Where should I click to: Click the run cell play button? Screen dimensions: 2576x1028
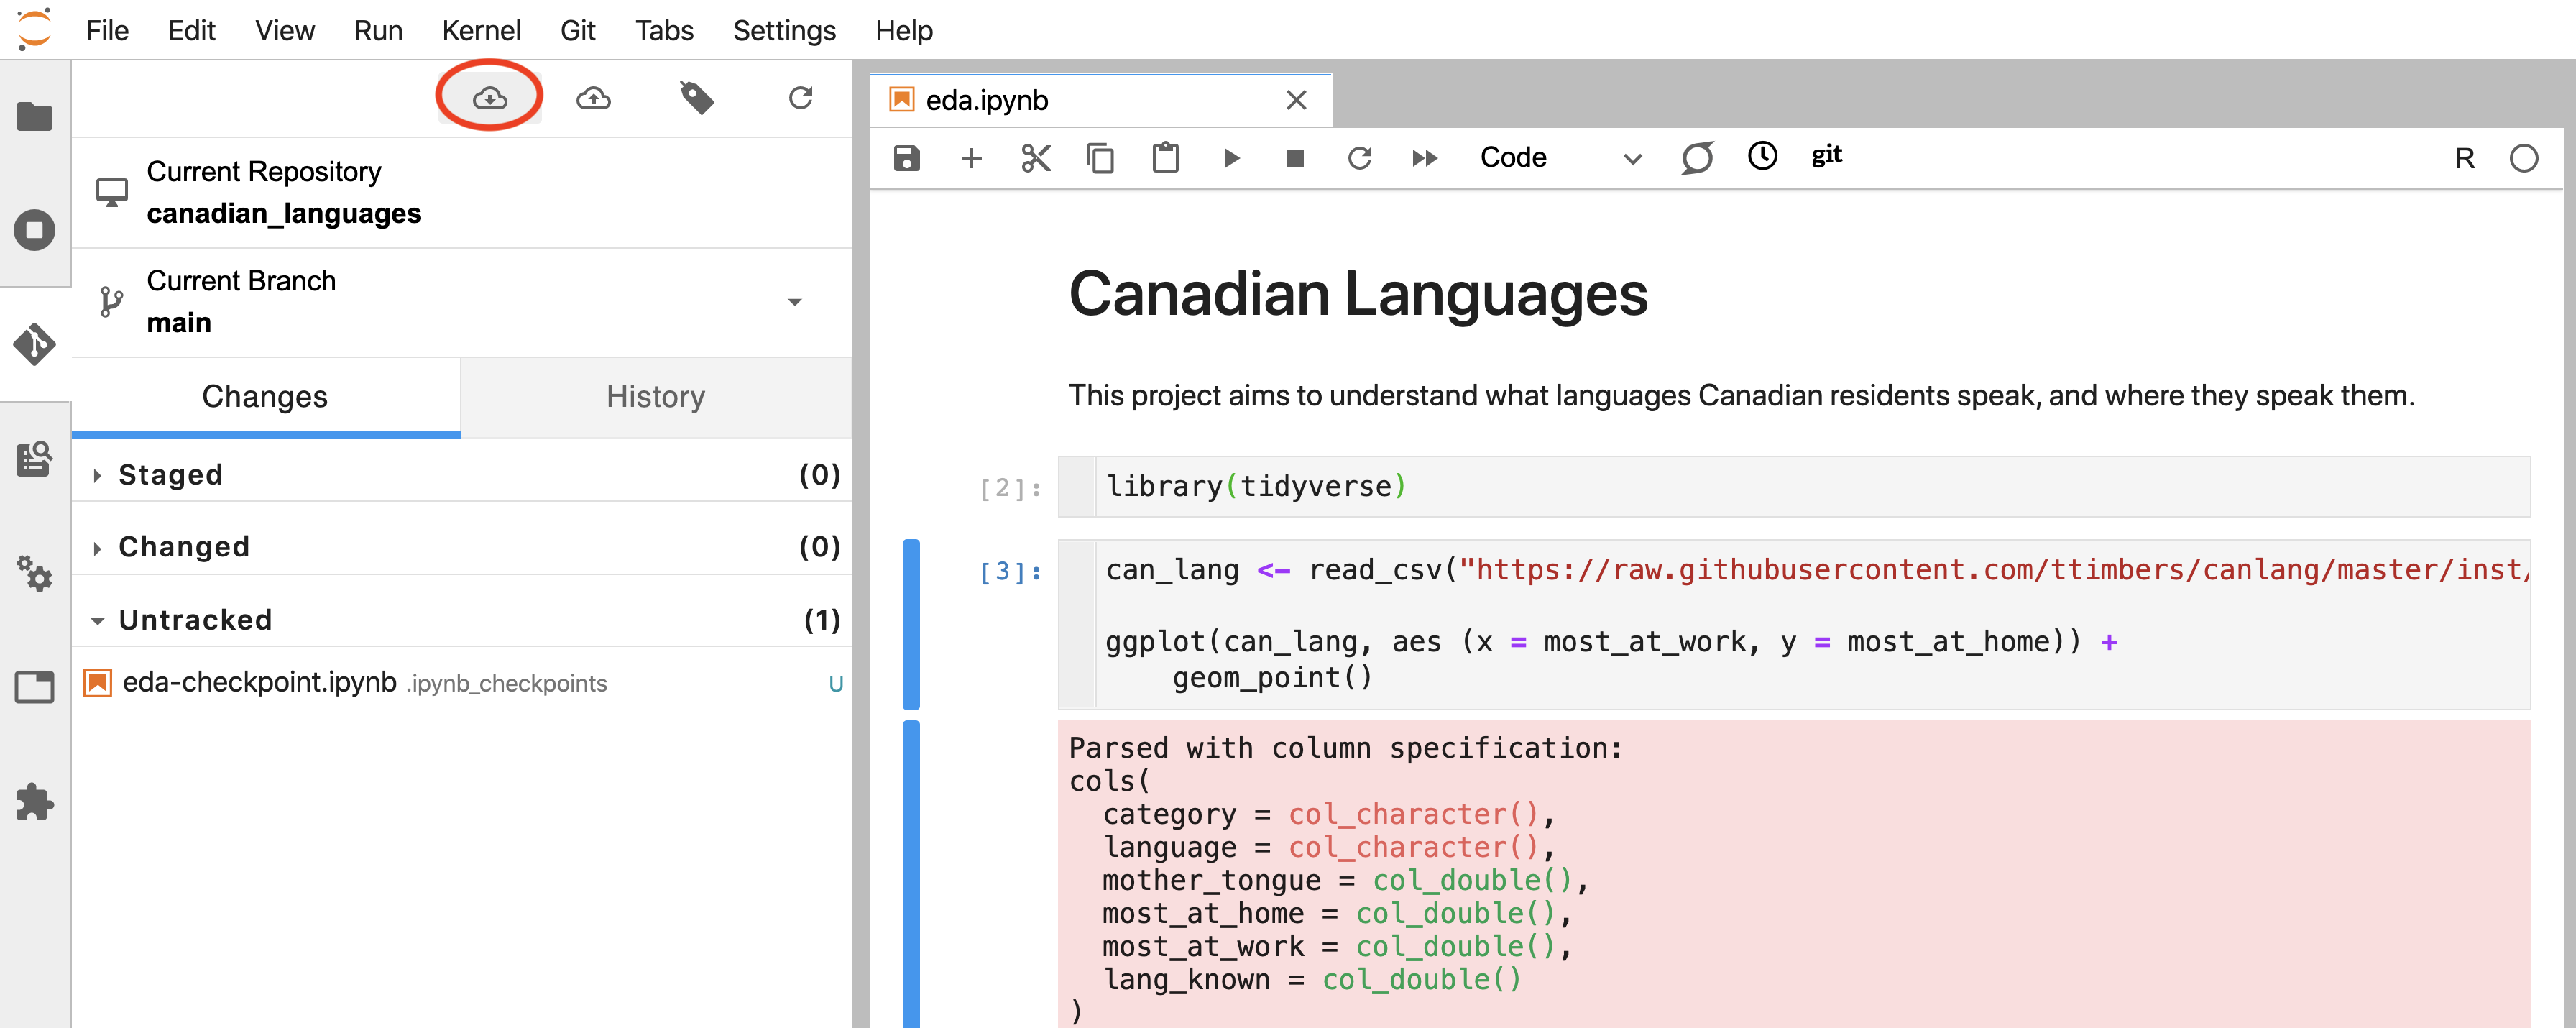pos(1230,157)
